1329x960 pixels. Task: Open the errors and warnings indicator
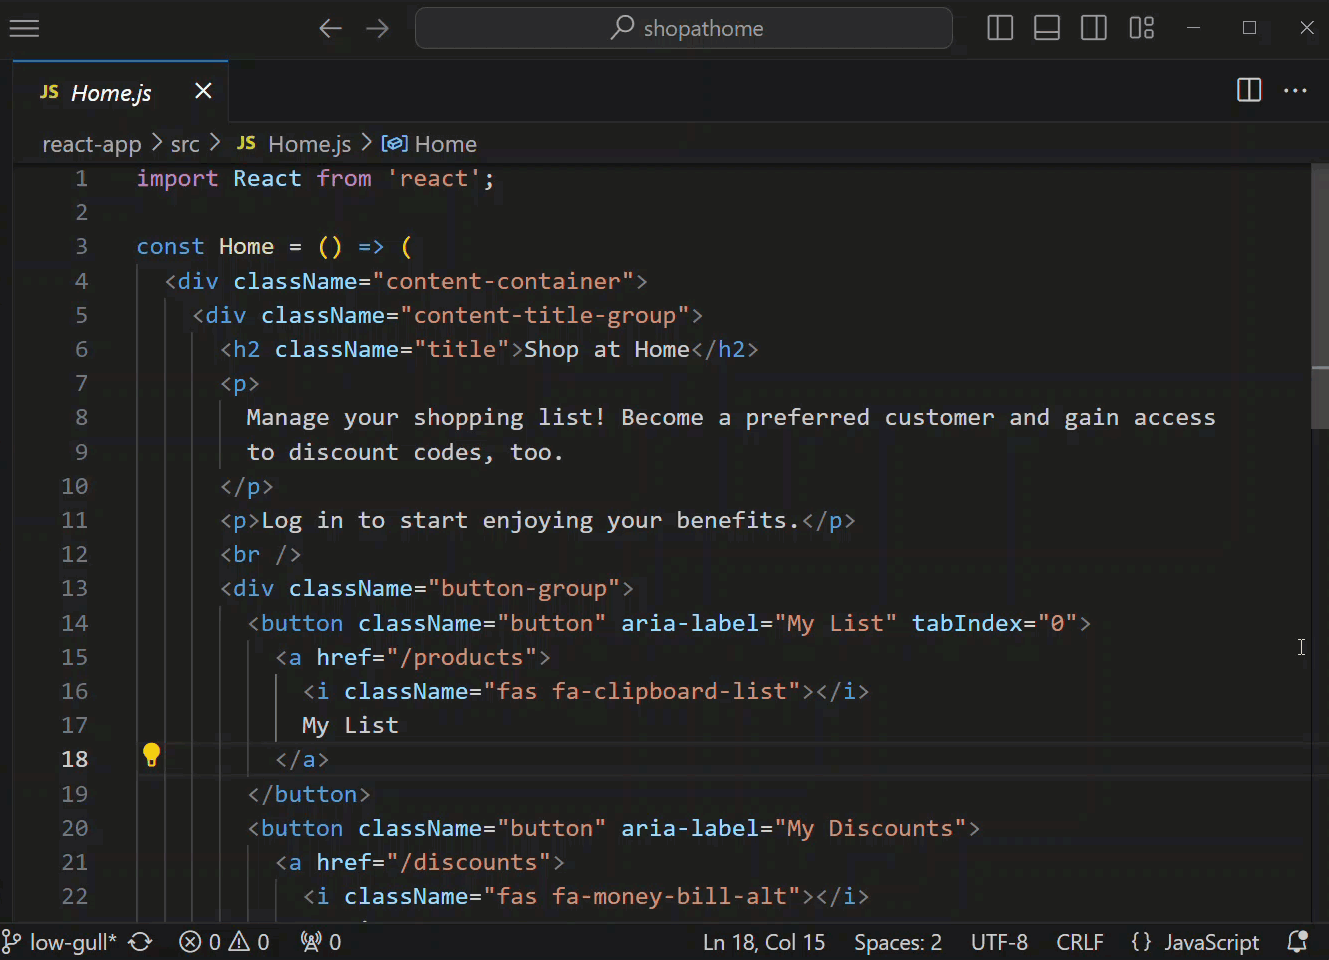[x=224, y=941]
